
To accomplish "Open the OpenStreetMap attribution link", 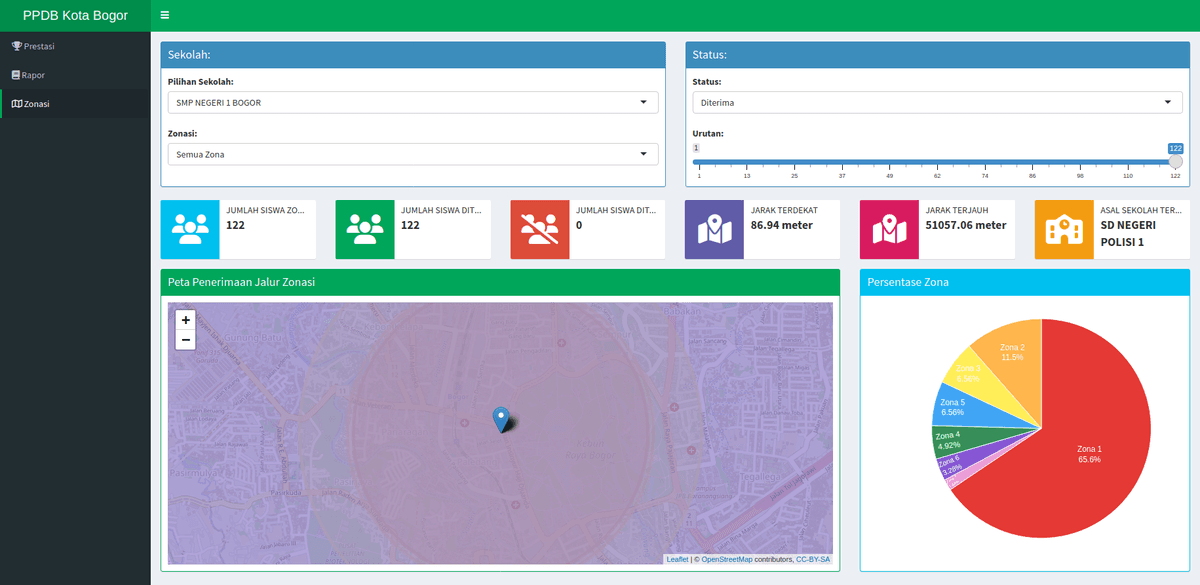I will [x=727, y=559].
